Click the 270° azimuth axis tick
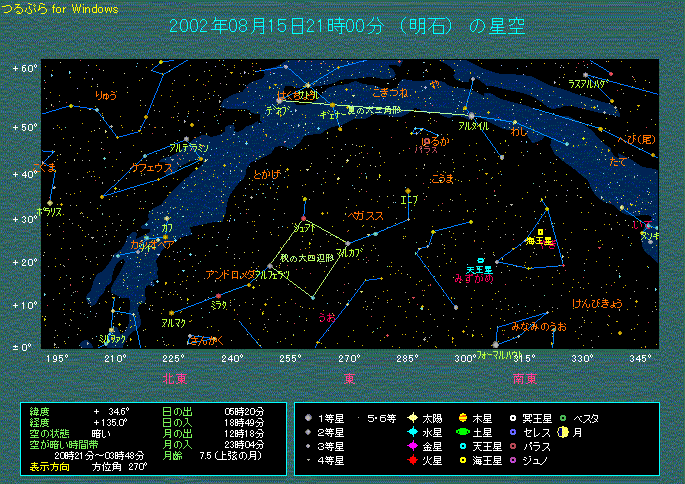 click(349, 357)
